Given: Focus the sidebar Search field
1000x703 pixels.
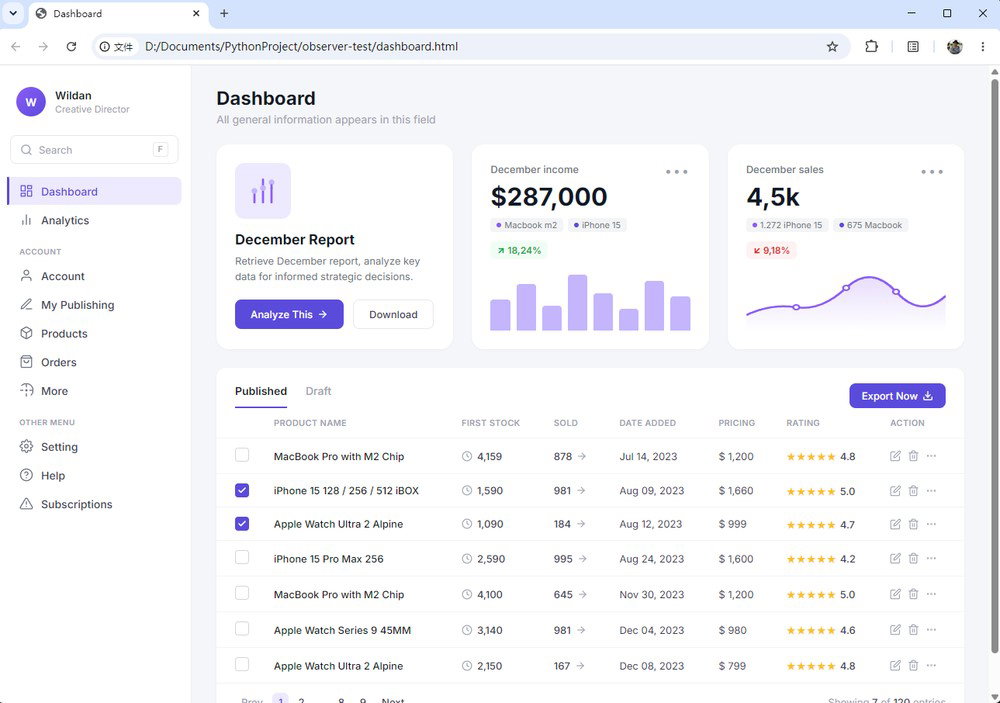Looking at the screenshot, I should [x=94, y=150].
